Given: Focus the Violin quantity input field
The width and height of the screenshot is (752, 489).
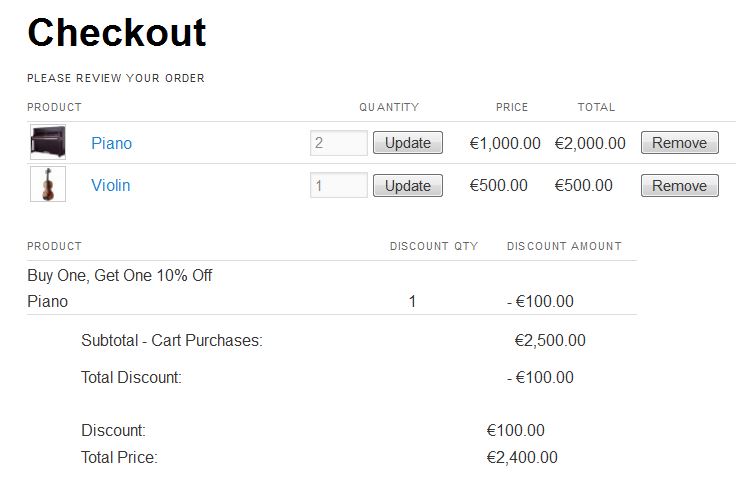Looking at the screenshot, I should pyautogui.click(x=339, y=185).
